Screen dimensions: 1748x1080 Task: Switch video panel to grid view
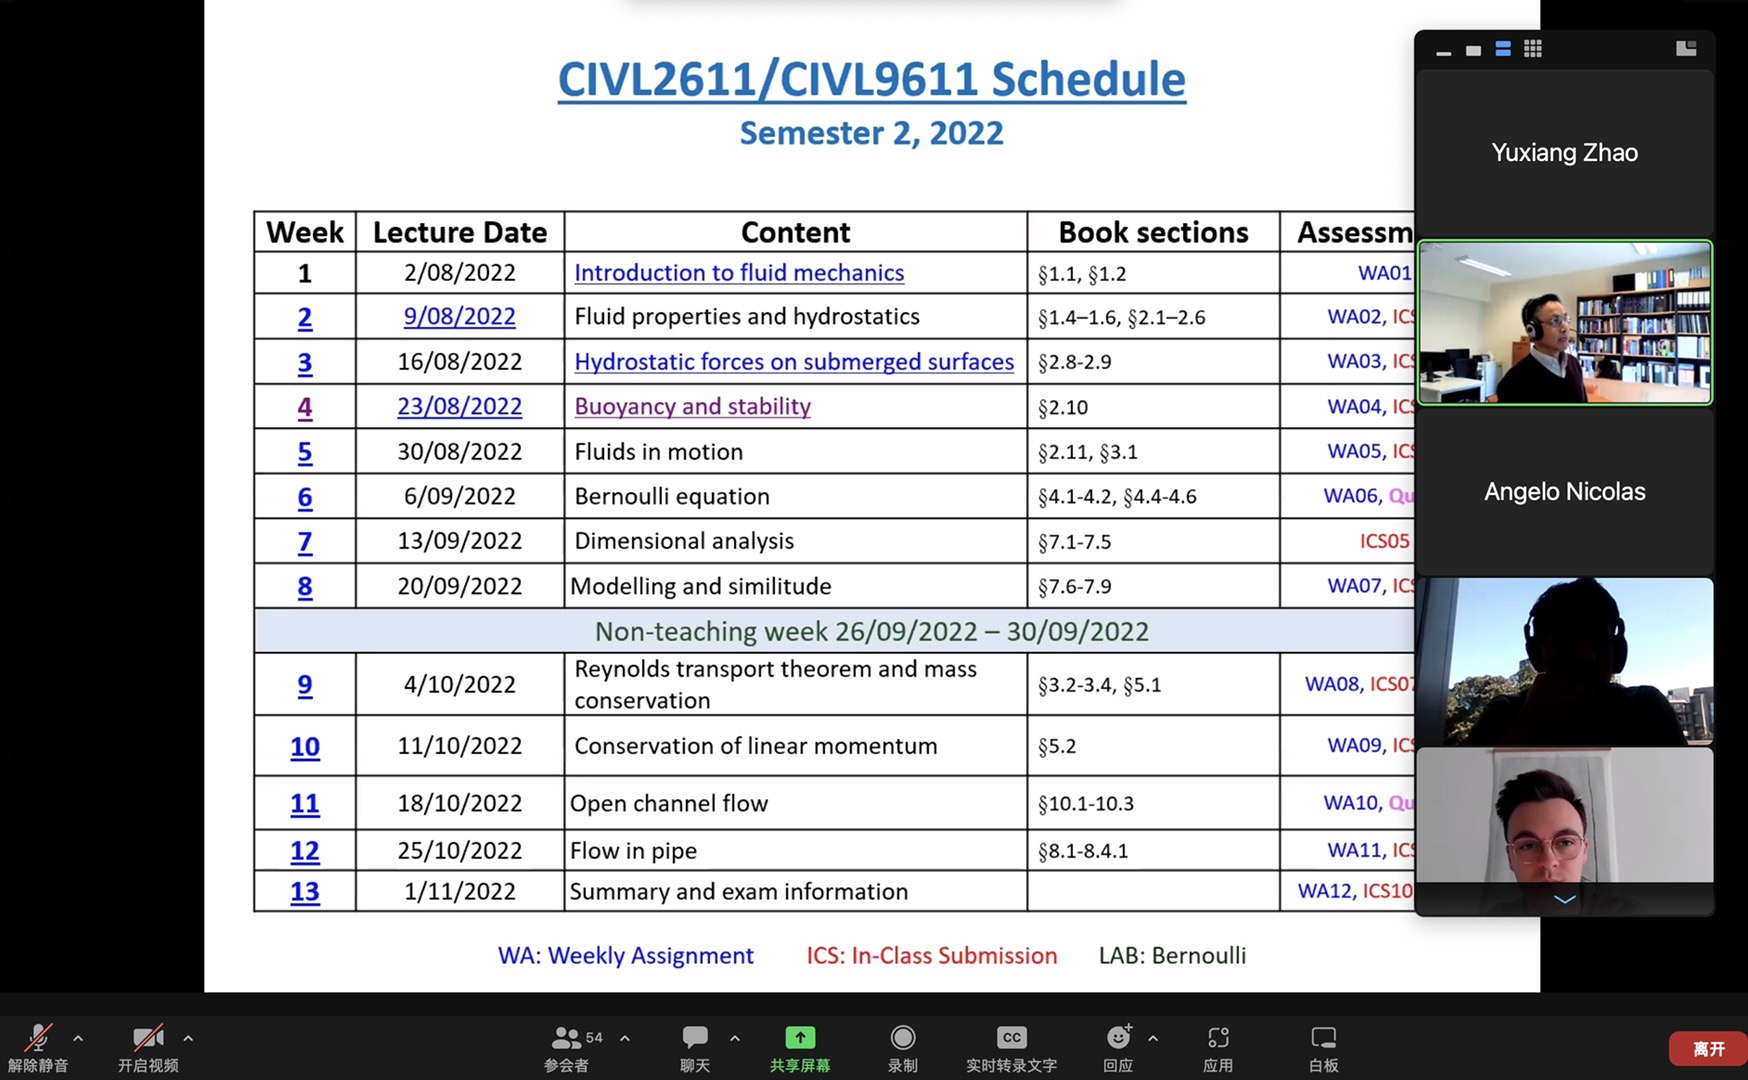(1533, 49)
